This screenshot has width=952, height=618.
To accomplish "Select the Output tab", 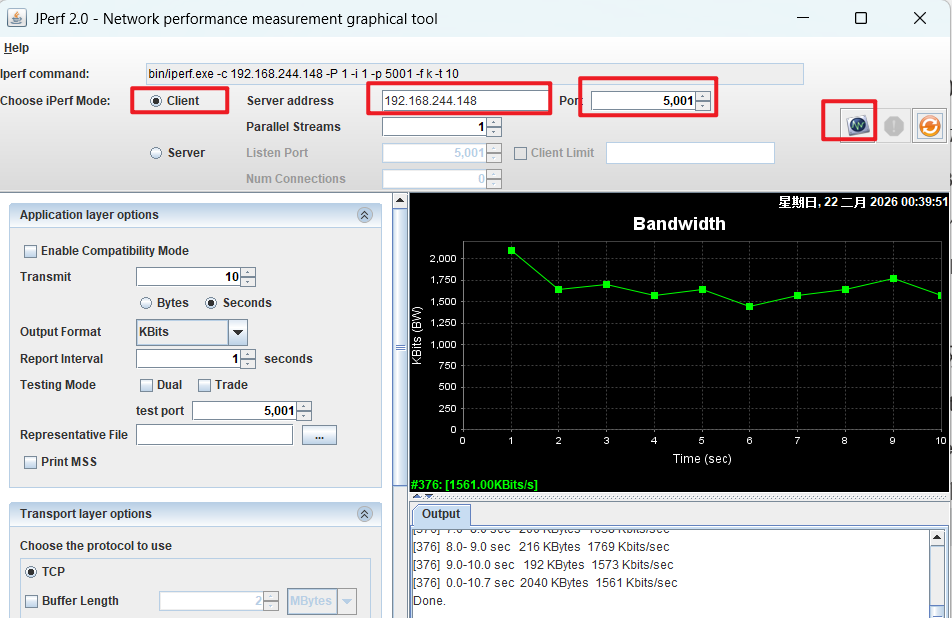I will [x=441, y=514].
